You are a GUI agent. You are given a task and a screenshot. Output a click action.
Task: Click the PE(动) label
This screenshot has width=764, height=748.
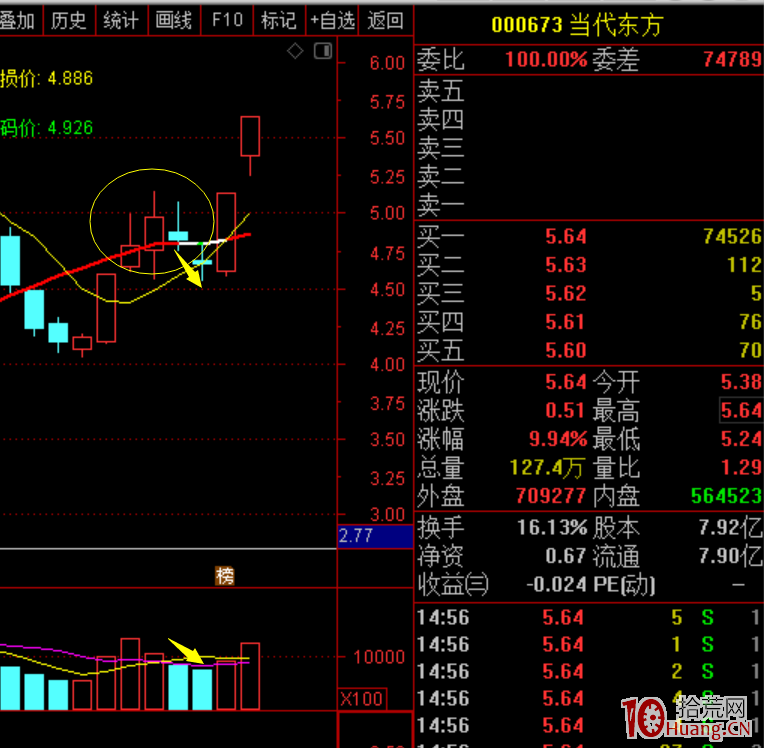click(x=624, y=585)
